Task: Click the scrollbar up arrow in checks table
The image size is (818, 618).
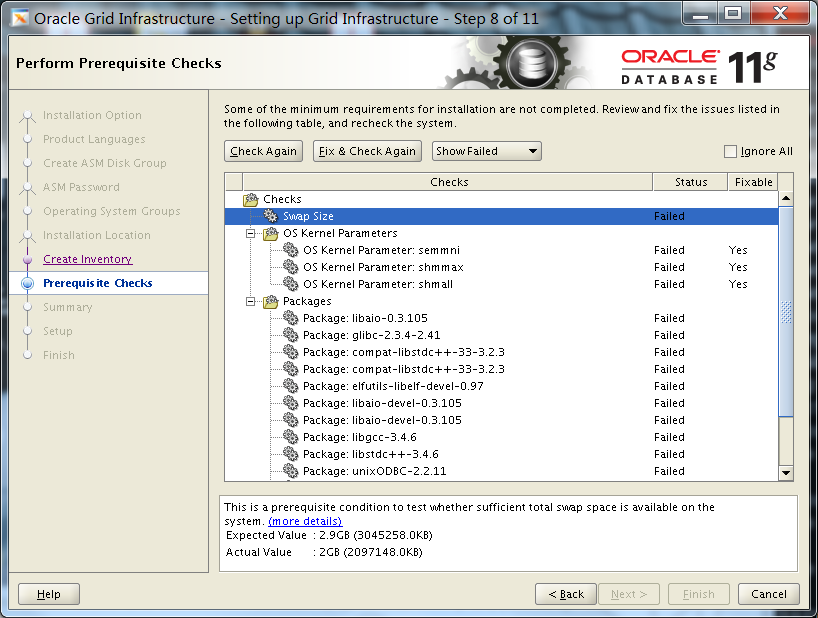Action: point(786,199)
